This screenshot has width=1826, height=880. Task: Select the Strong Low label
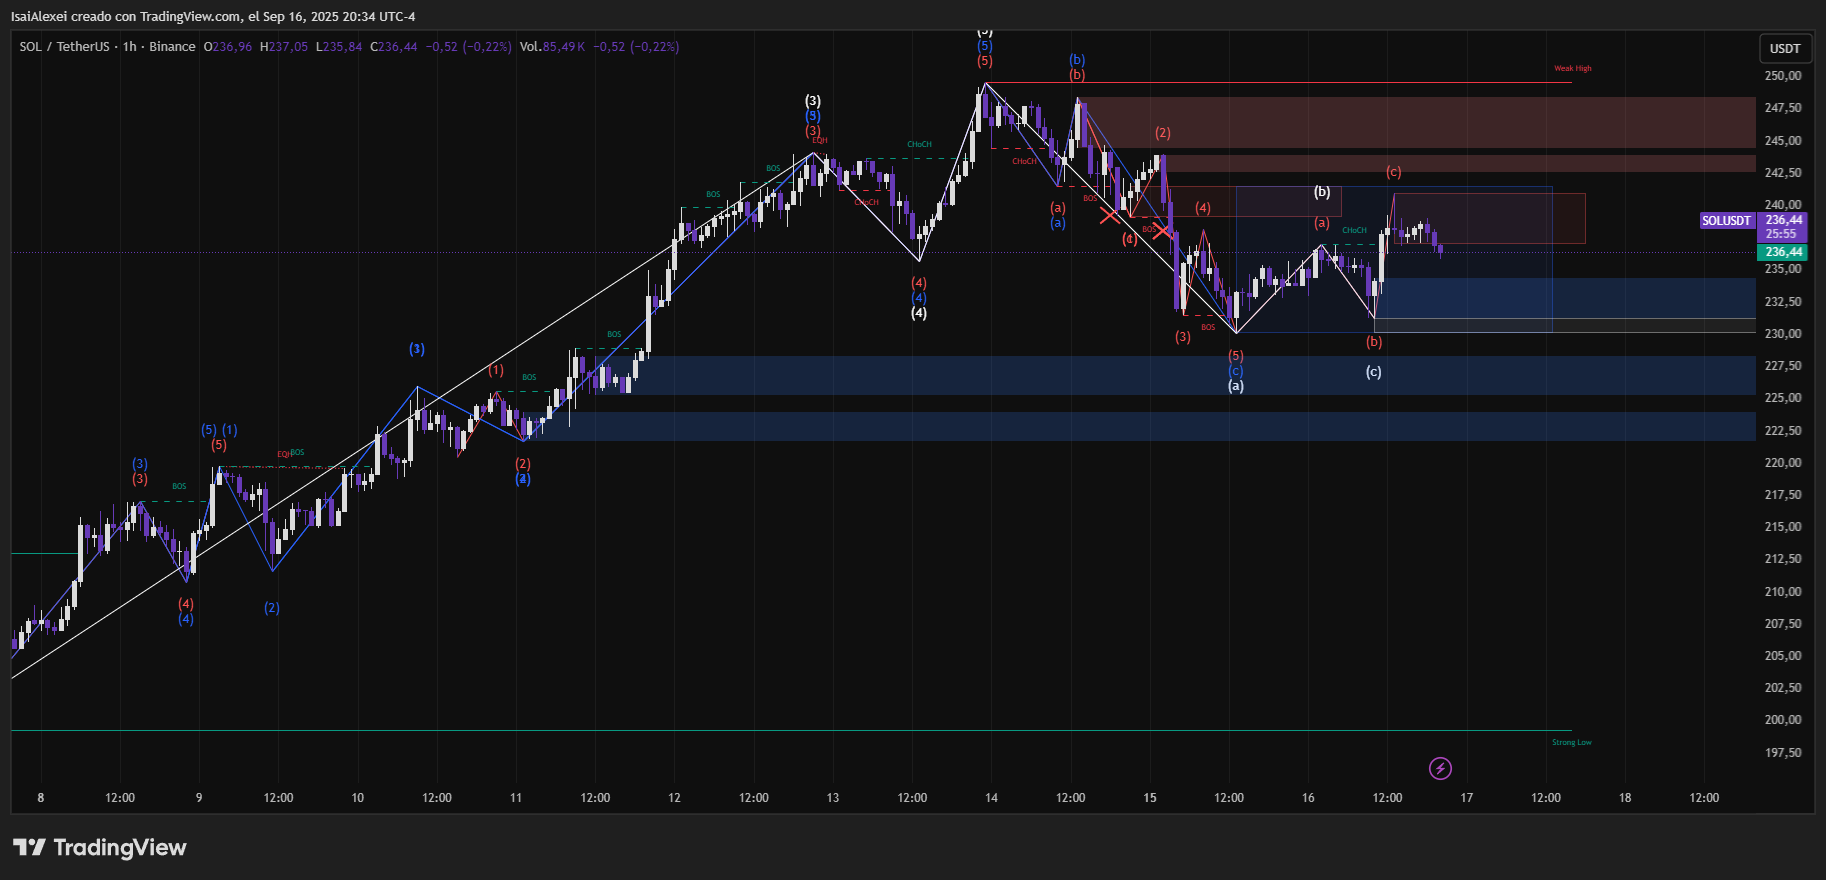coord(1571,742)
